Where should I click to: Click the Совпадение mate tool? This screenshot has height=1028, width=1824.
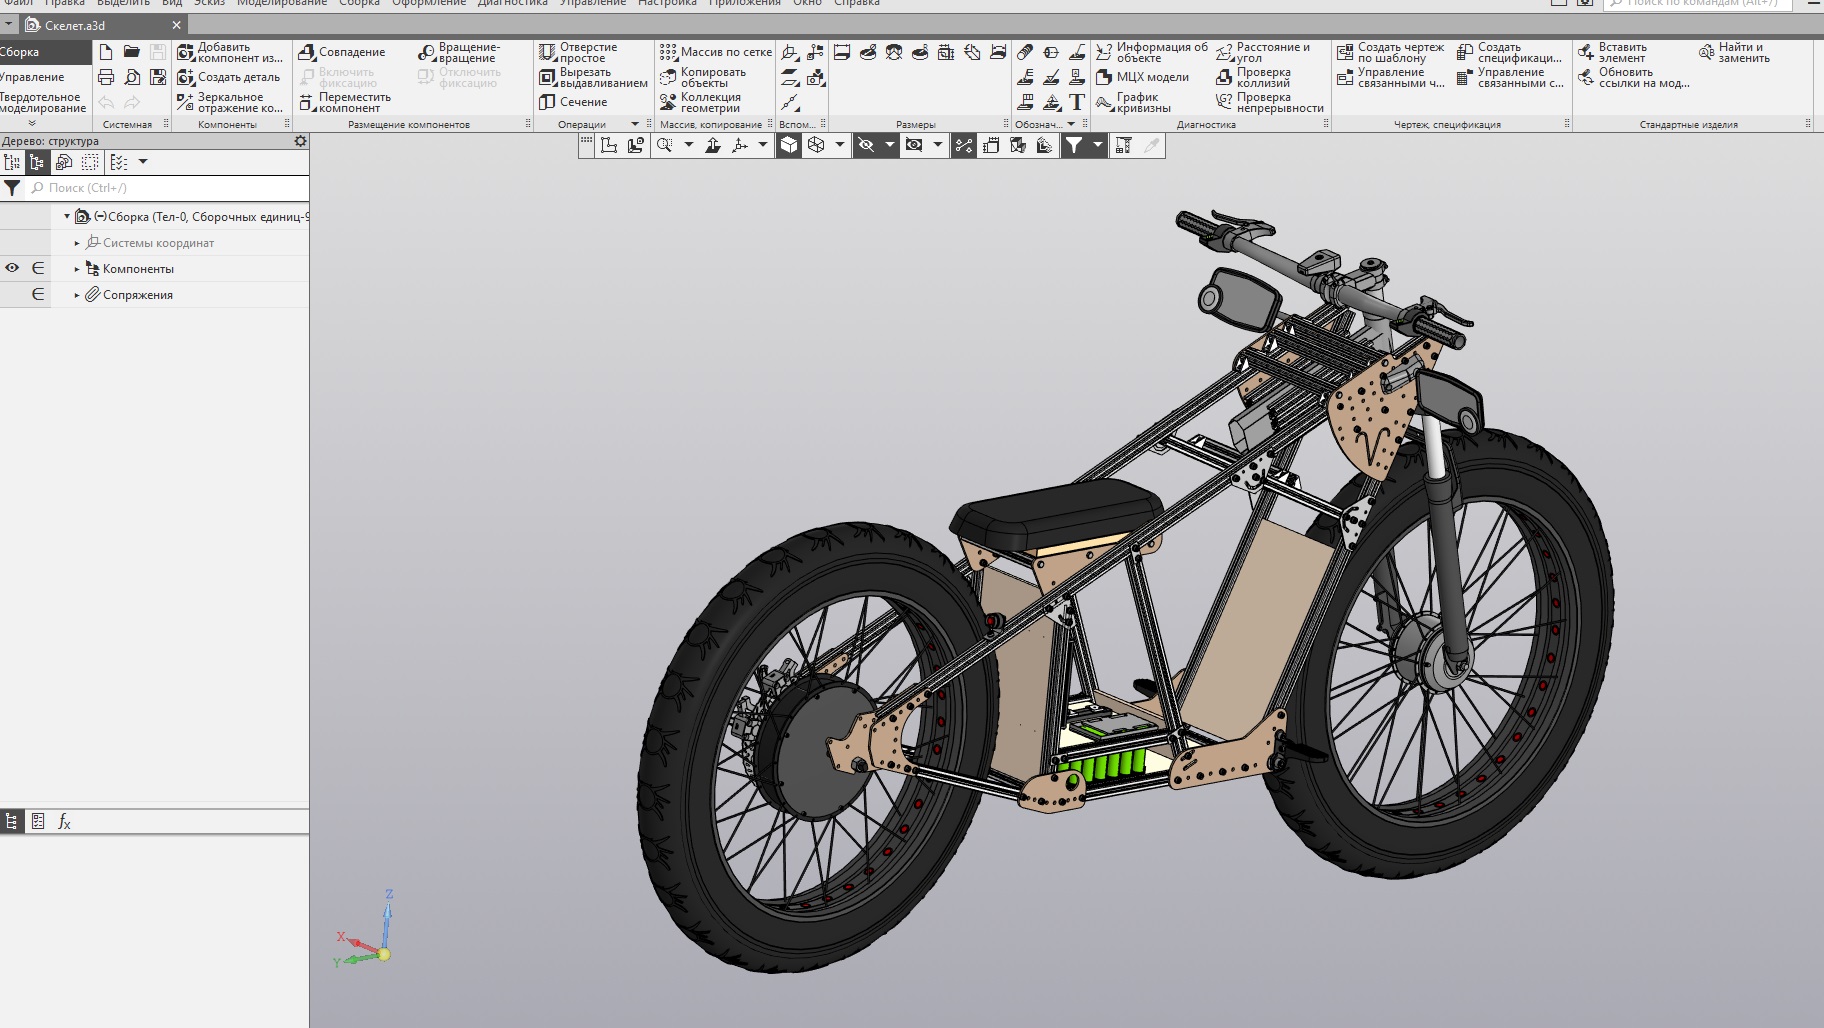[x=342, y=52]
